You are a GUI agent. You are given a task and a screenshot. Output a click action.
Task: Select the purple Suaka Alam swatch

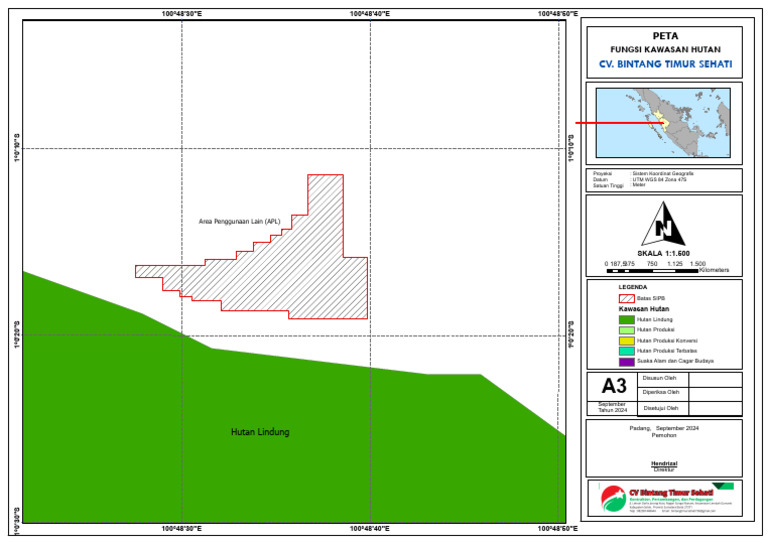tap(626, 362)
